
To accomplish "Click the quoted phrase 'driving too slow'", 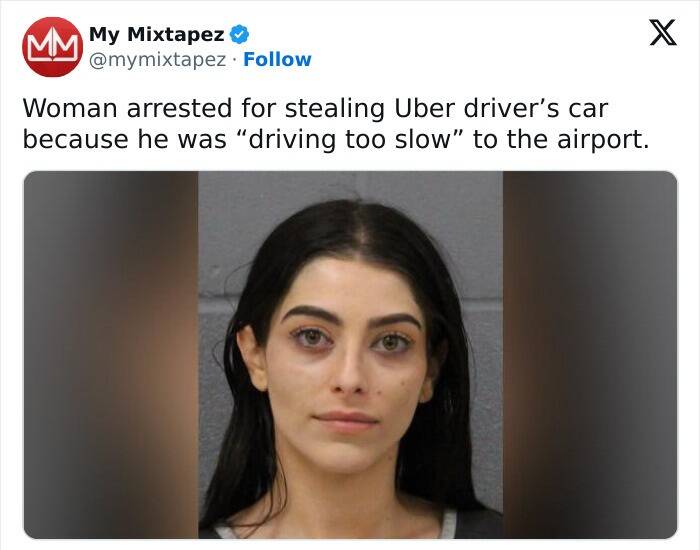I will tap(349, 139).
